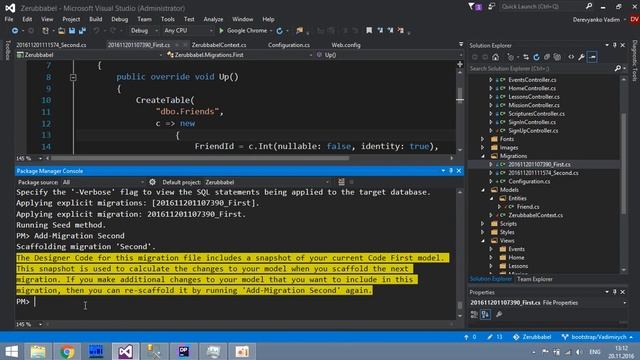The image size is (640, 360).
Task: Open Google Chrome from taskbar
Action: click(x=67, y=351)
